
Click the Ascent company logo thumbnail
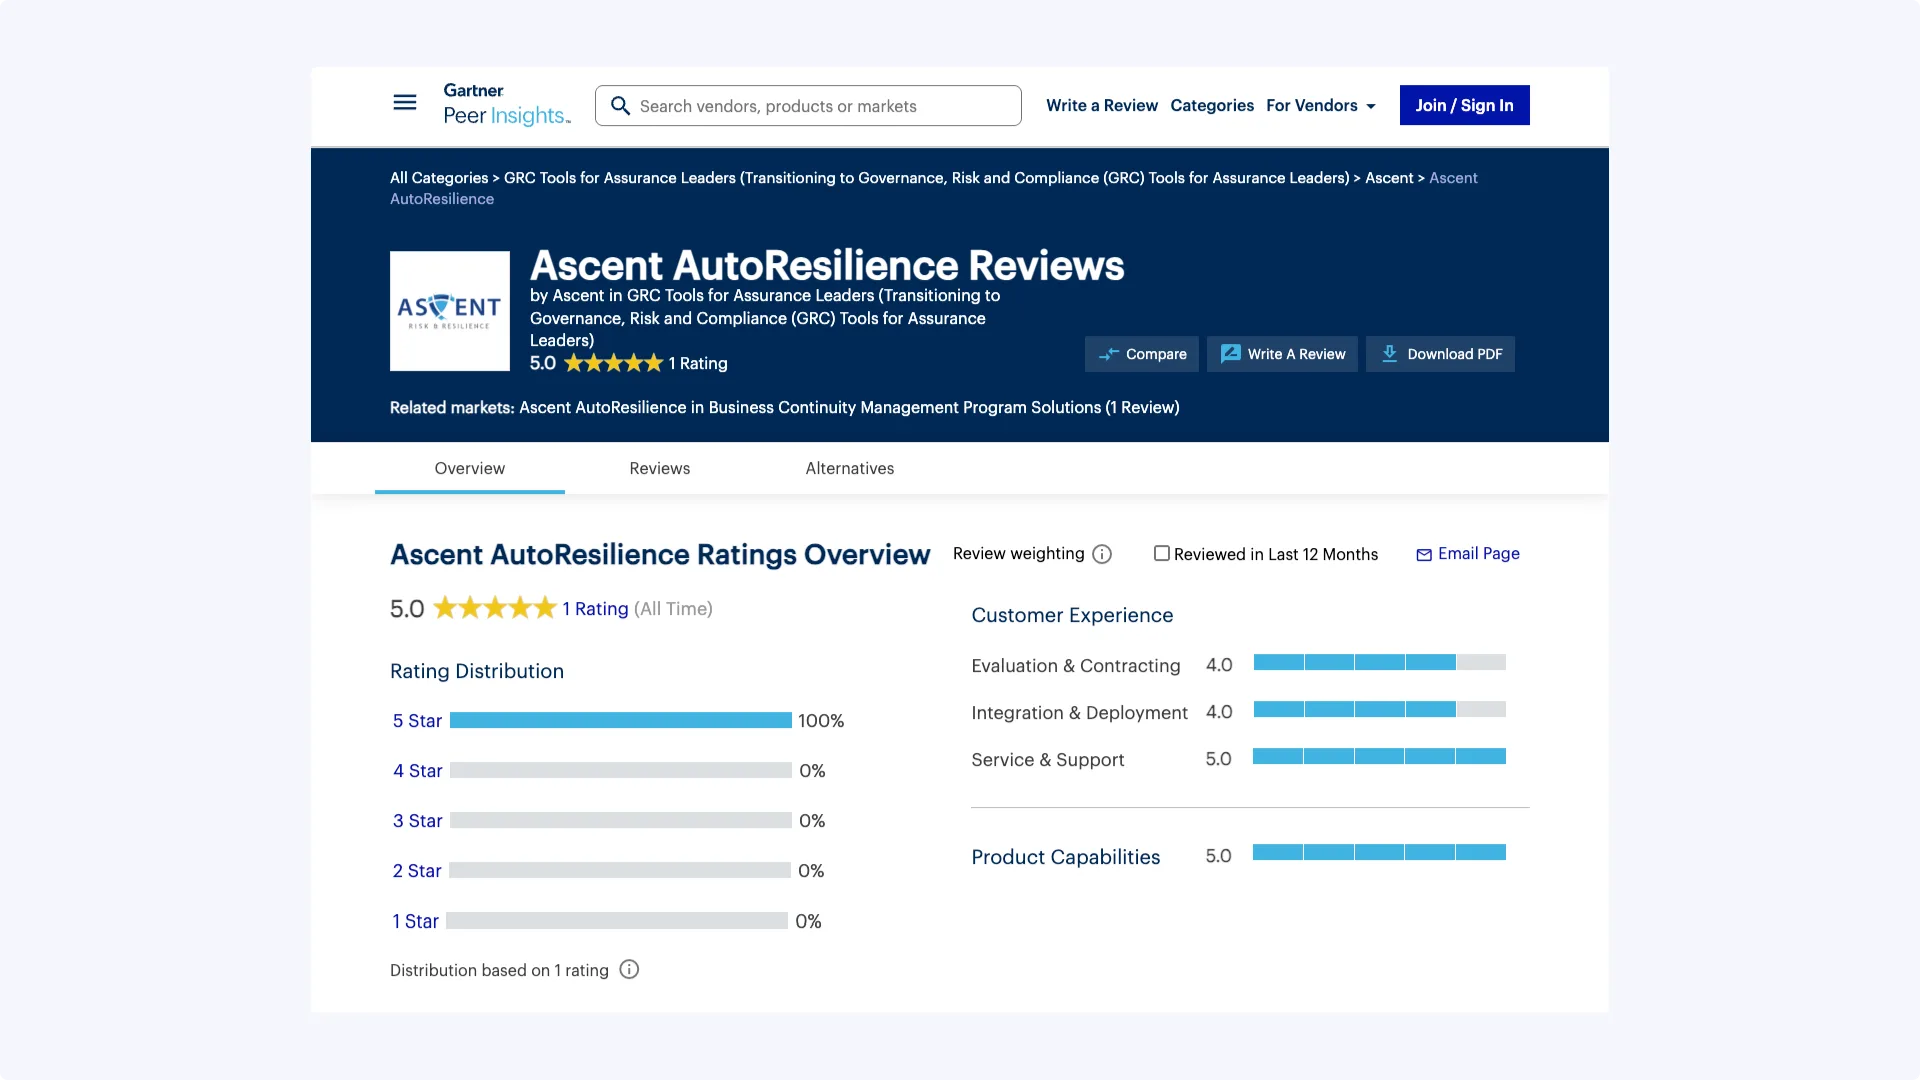pyautogui.click(x=449, y=311)
